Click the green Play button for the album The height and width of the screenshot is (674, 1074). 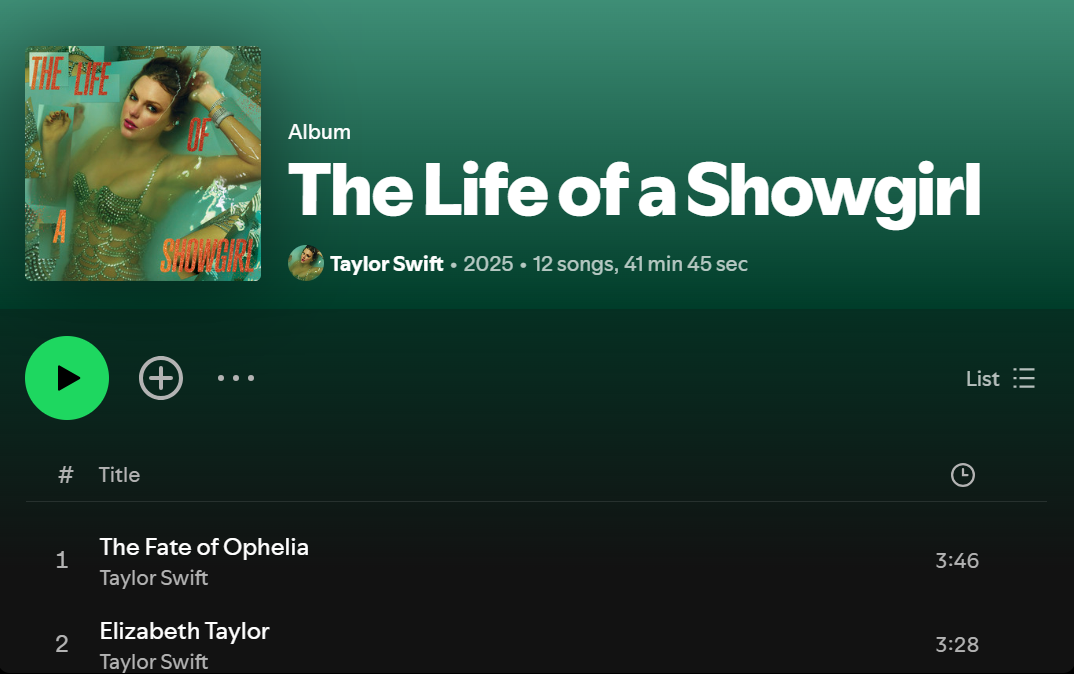click(66, 378)
